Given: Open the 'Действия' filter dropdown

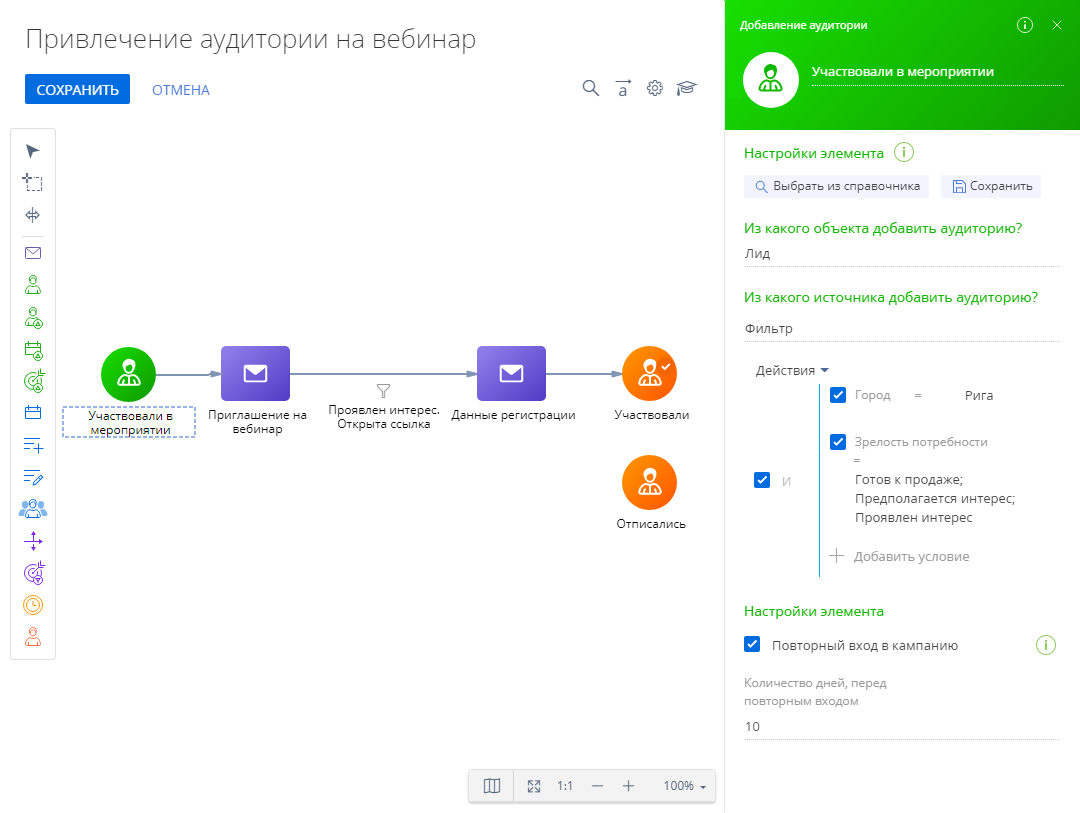Looking at the screenshot, I should tap(792, 371).
